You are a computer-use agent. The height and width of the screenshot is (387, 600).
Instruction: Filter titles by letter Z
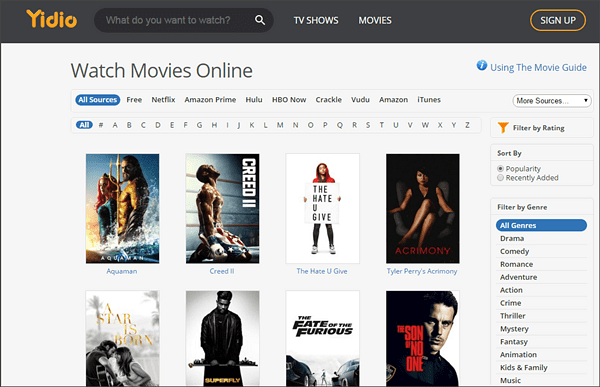[x=467, y=125]
